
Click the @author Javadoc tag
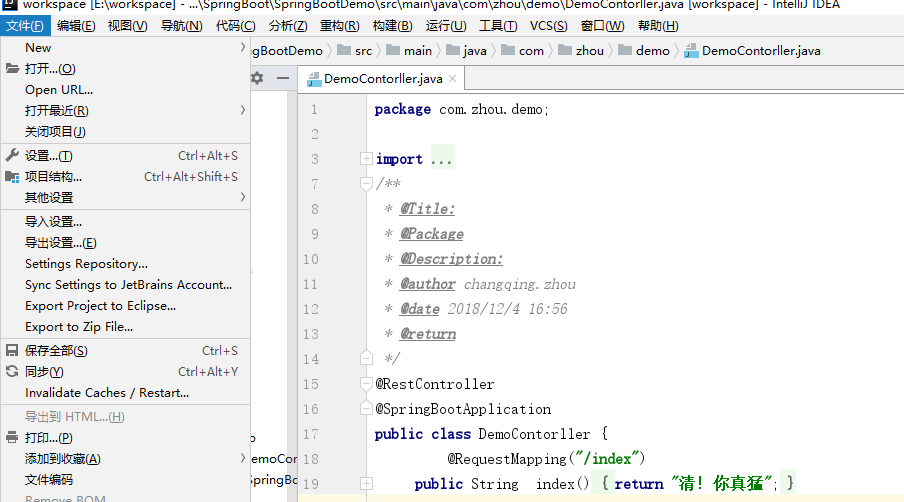(x=428, y=284)
